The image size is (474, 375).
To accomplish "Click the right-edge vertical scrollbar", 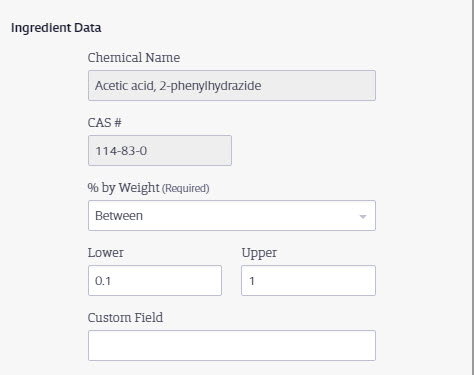I will coord(472,187).
